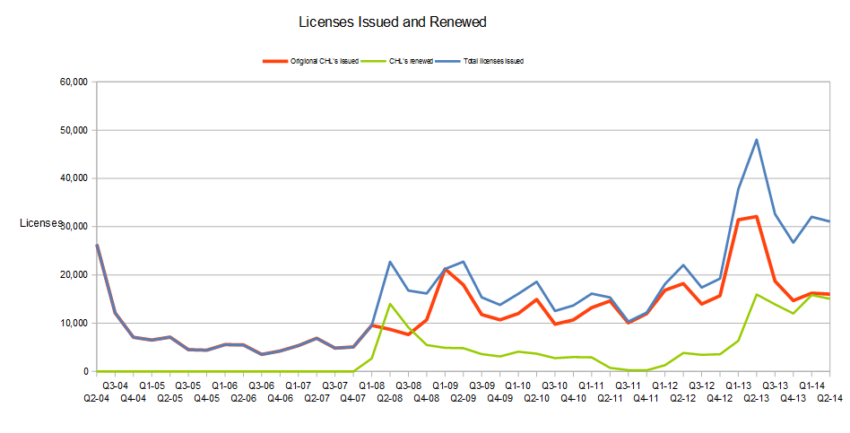Click the green line's peak at Q2-08
Image resolution: width=850 pixels, height=433 pixels.
[x=390, y=304]
